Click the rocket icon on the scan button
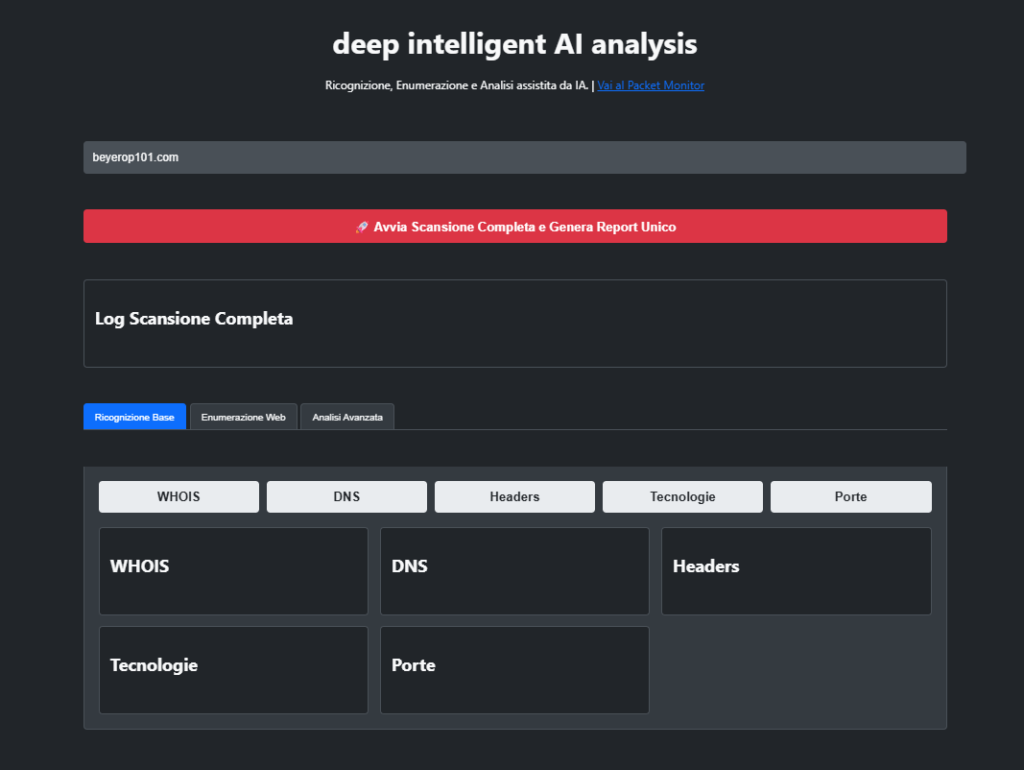This screenshot has width=1024, height=770. click(x=364, y=226)
